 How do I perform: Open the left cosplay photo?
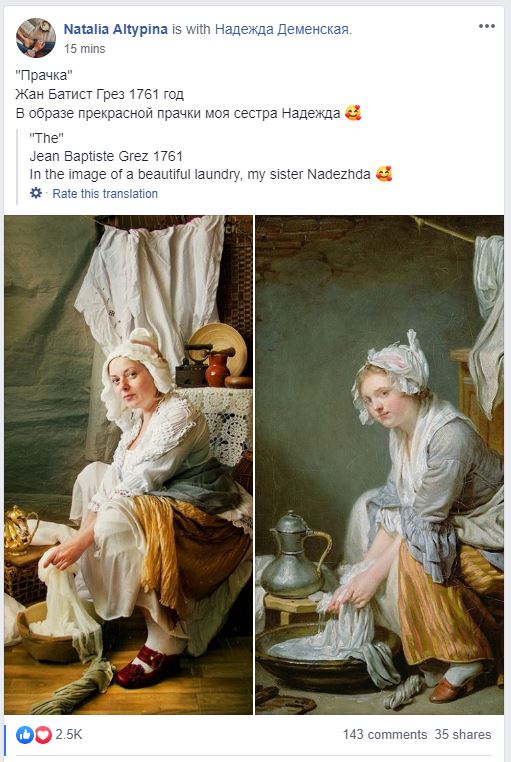pyautogui.click(x=128, y=465)
